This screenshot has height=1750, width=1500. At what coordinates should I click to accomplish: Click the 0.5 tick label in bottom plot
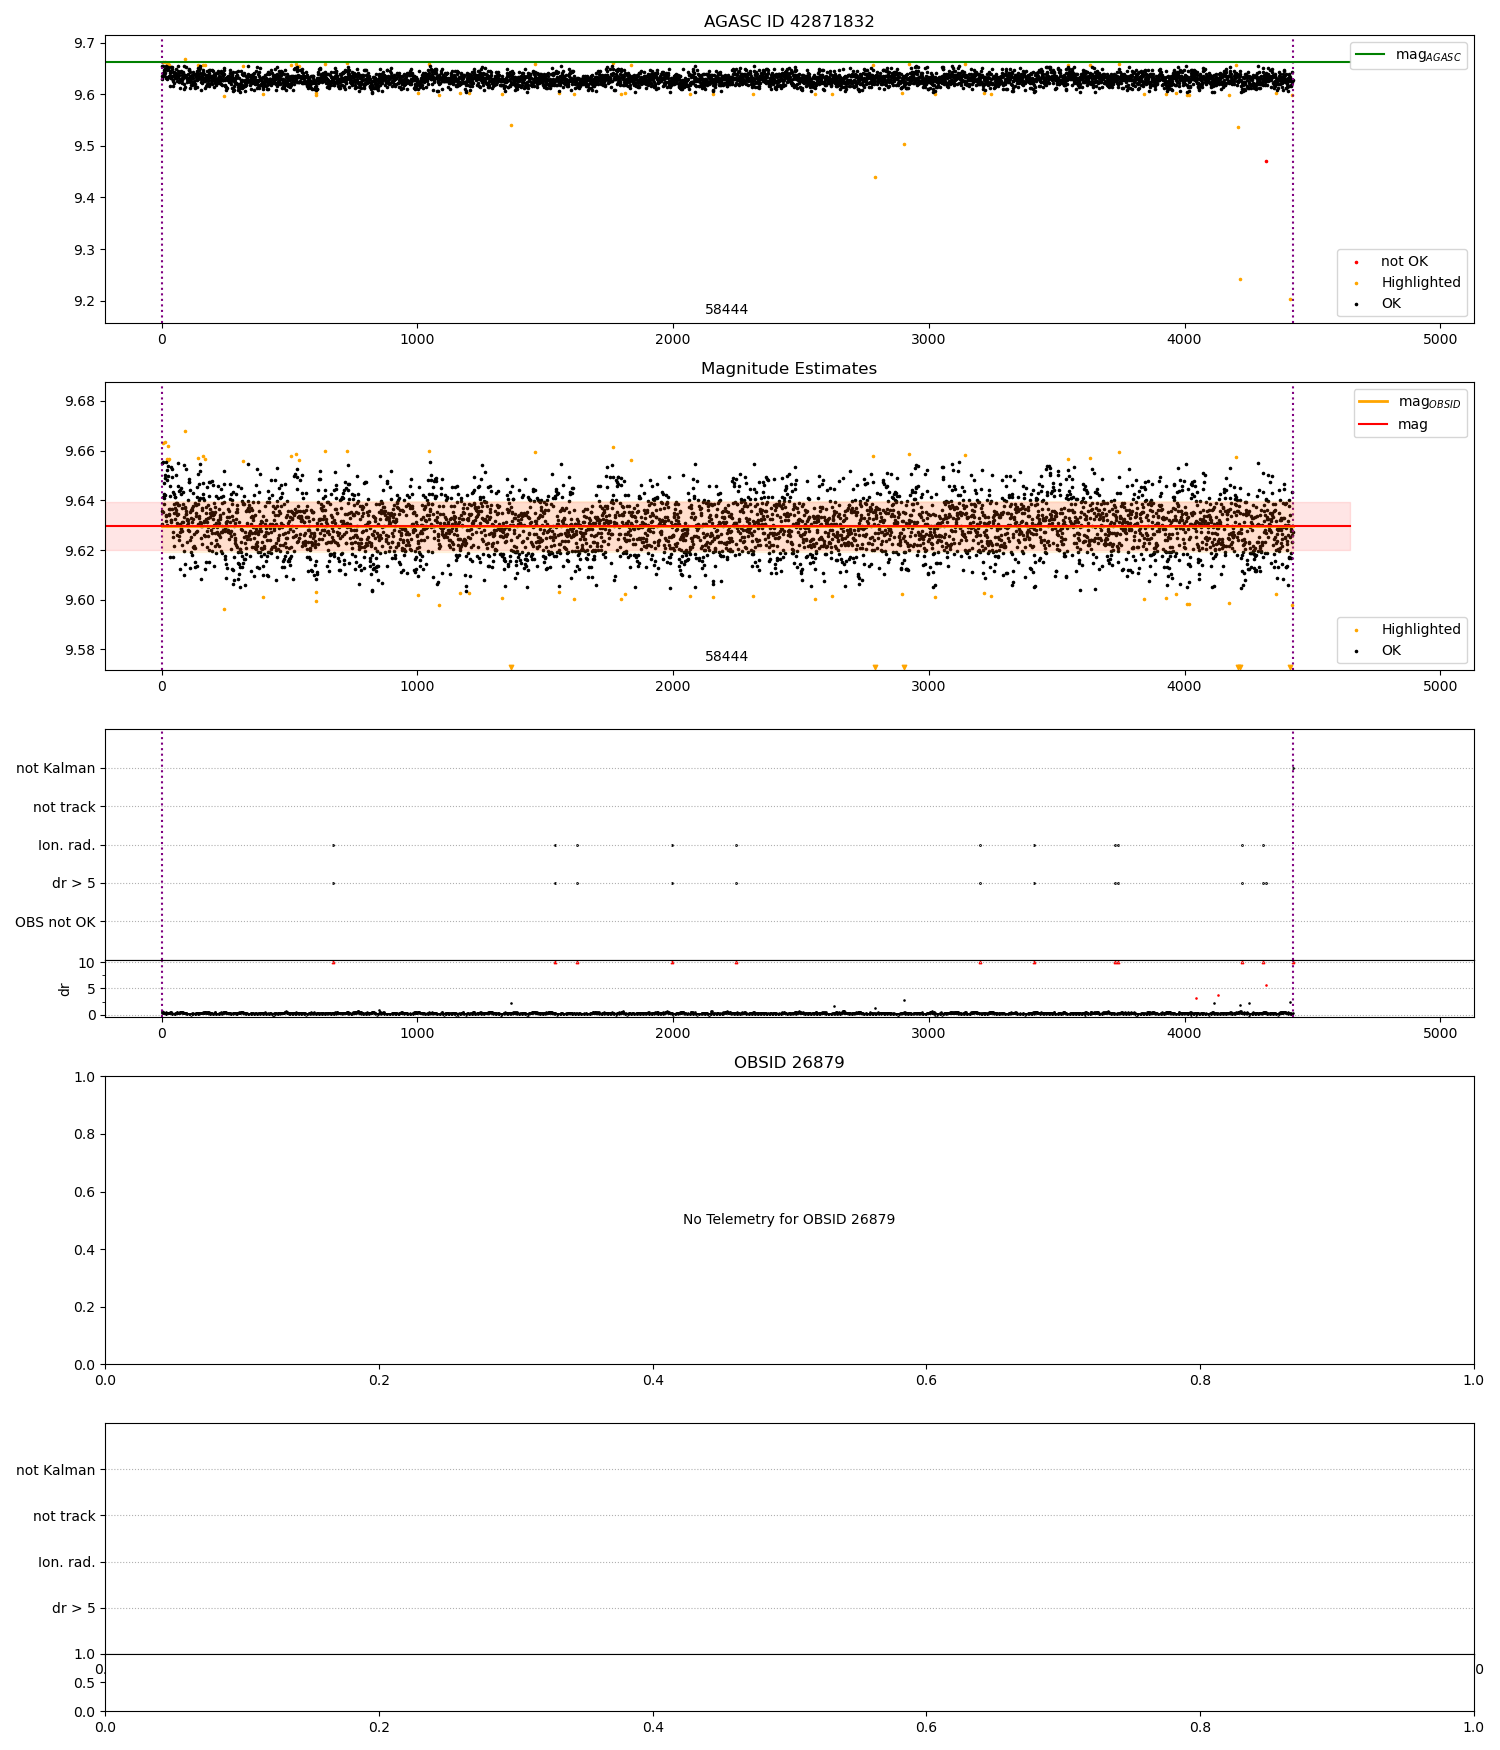[x=85, y=1684]
